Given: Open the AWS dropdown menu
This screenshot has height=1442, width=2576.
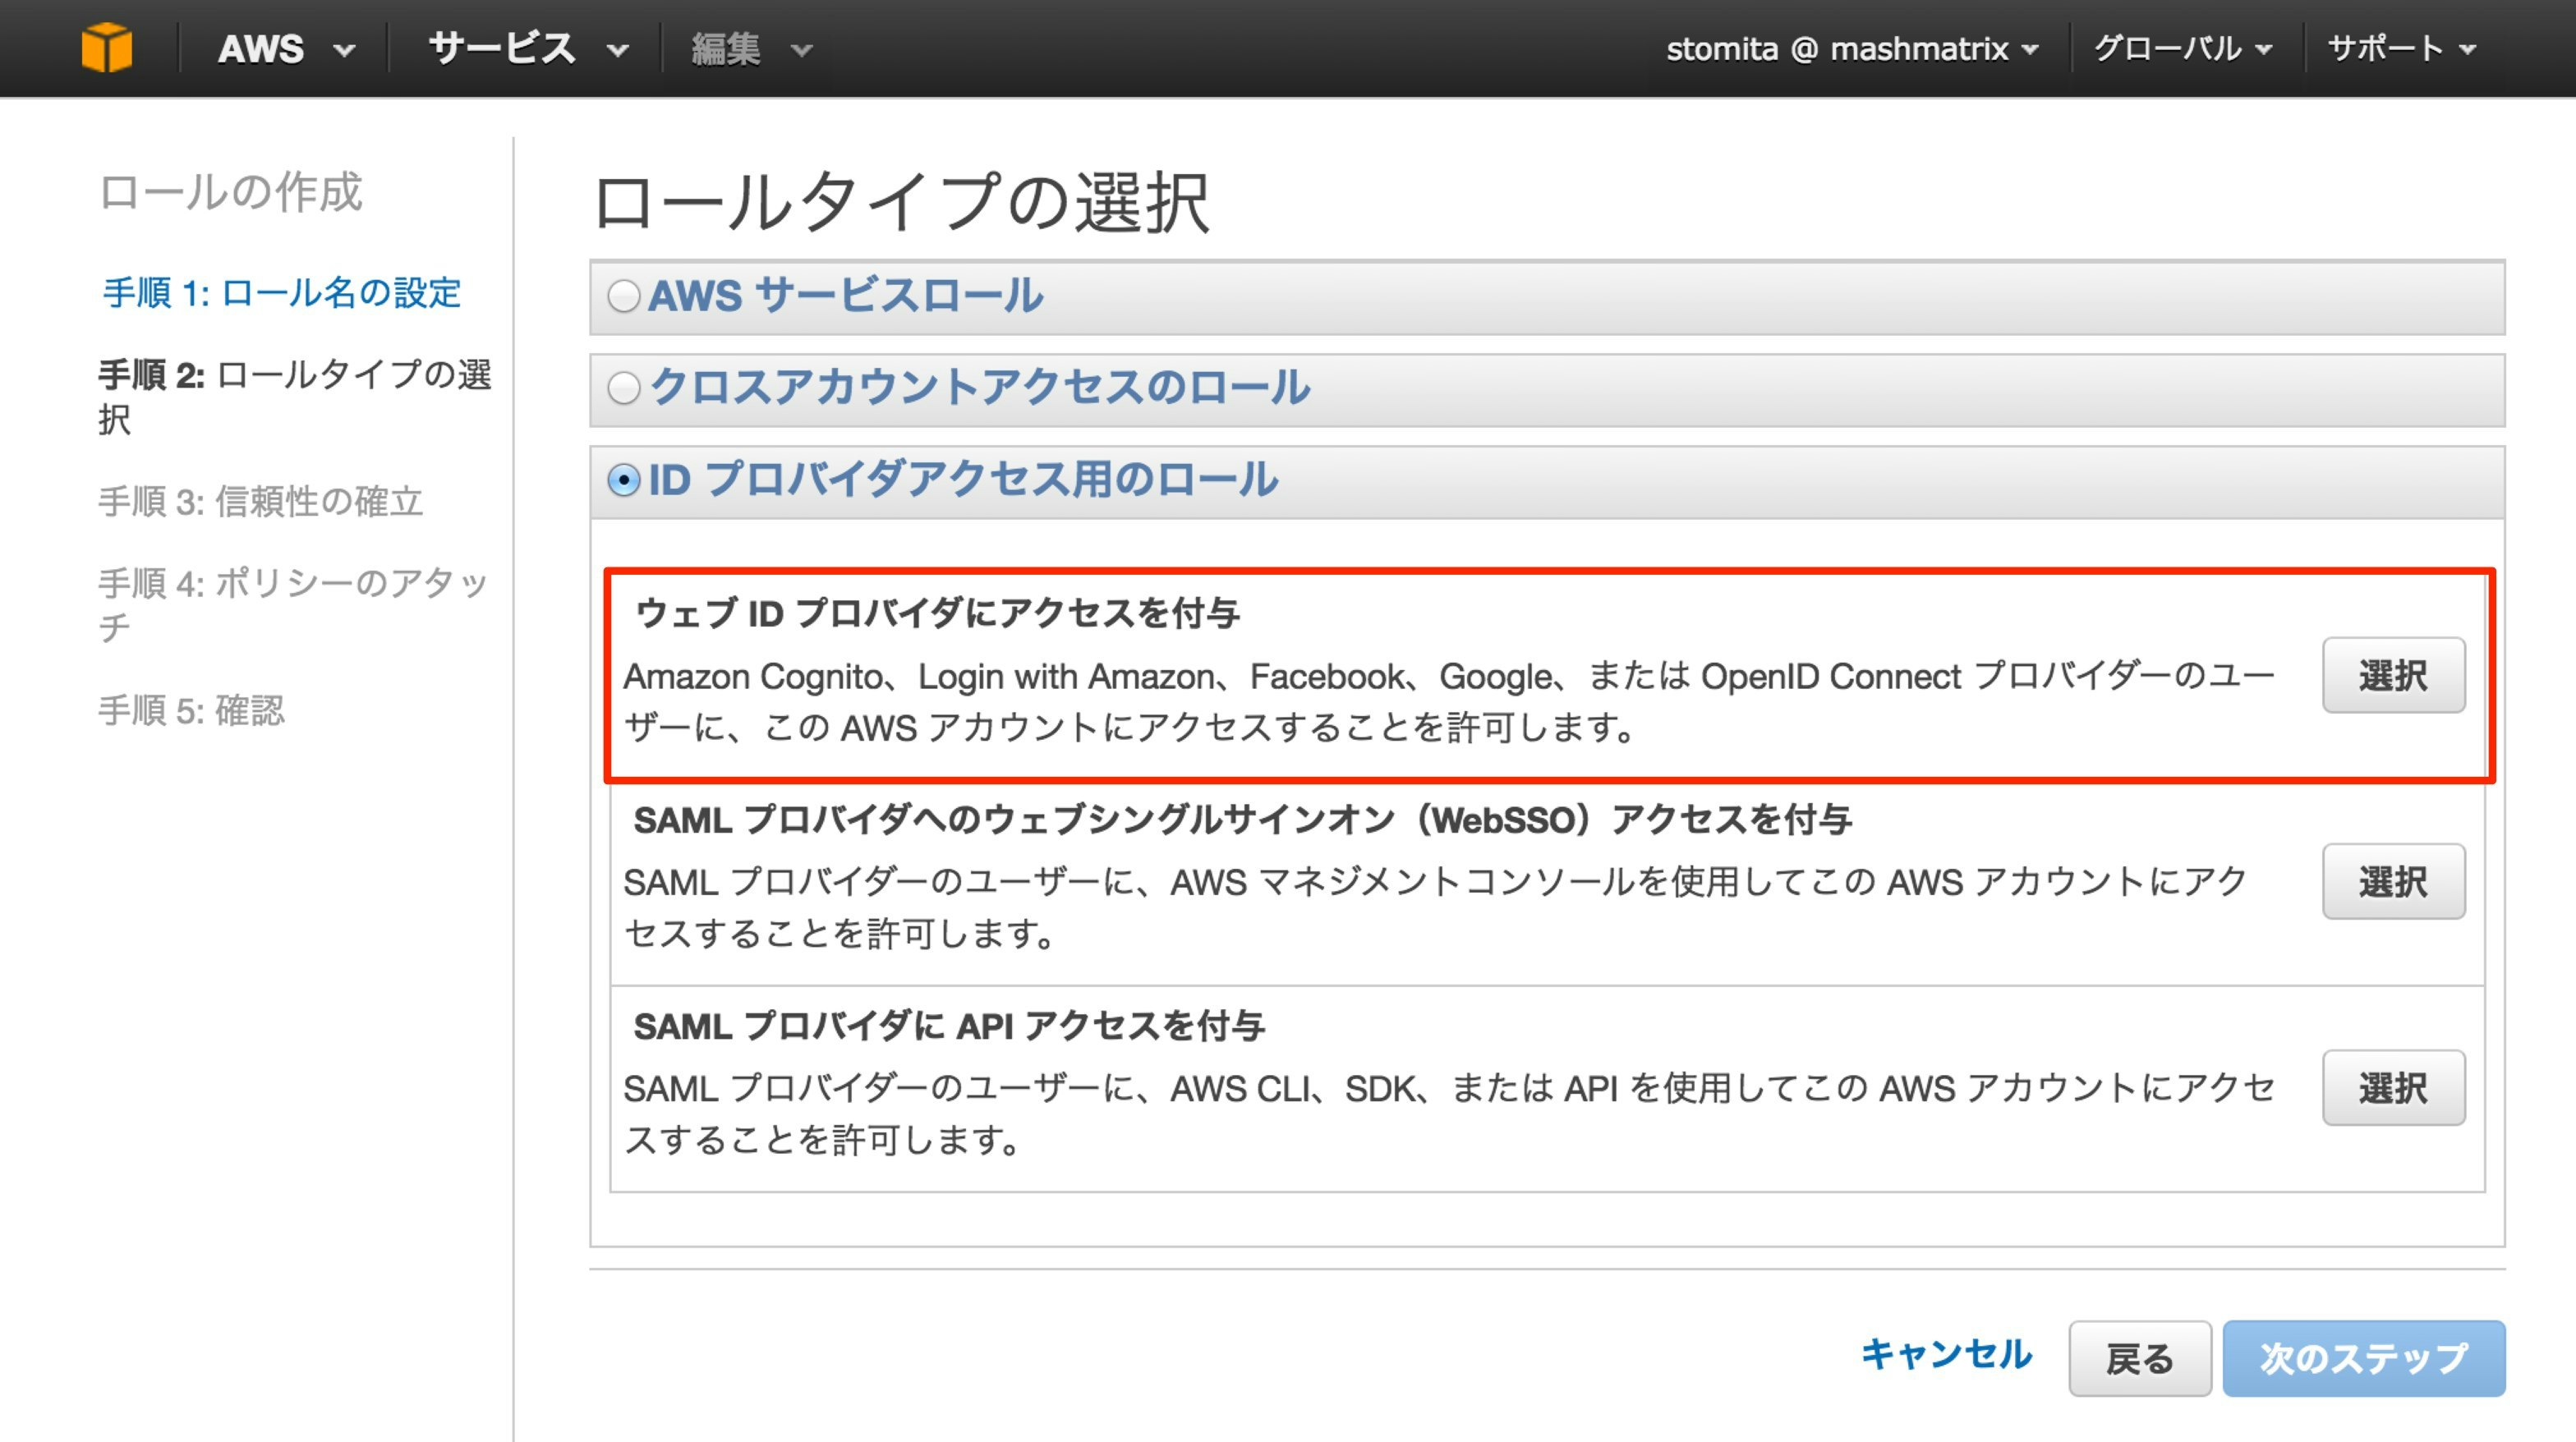Looking at the screenshot, I should (286, 48).
